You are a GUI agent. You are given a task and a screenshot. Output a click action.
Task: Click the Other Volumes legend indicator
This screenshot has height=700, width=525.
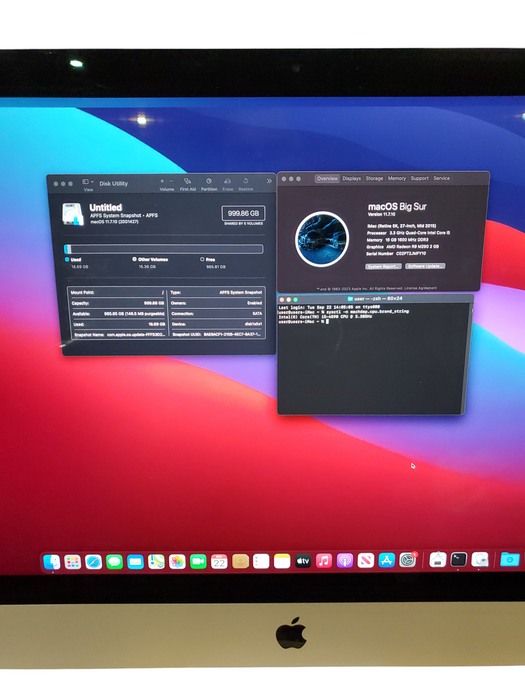pos(134,259)
